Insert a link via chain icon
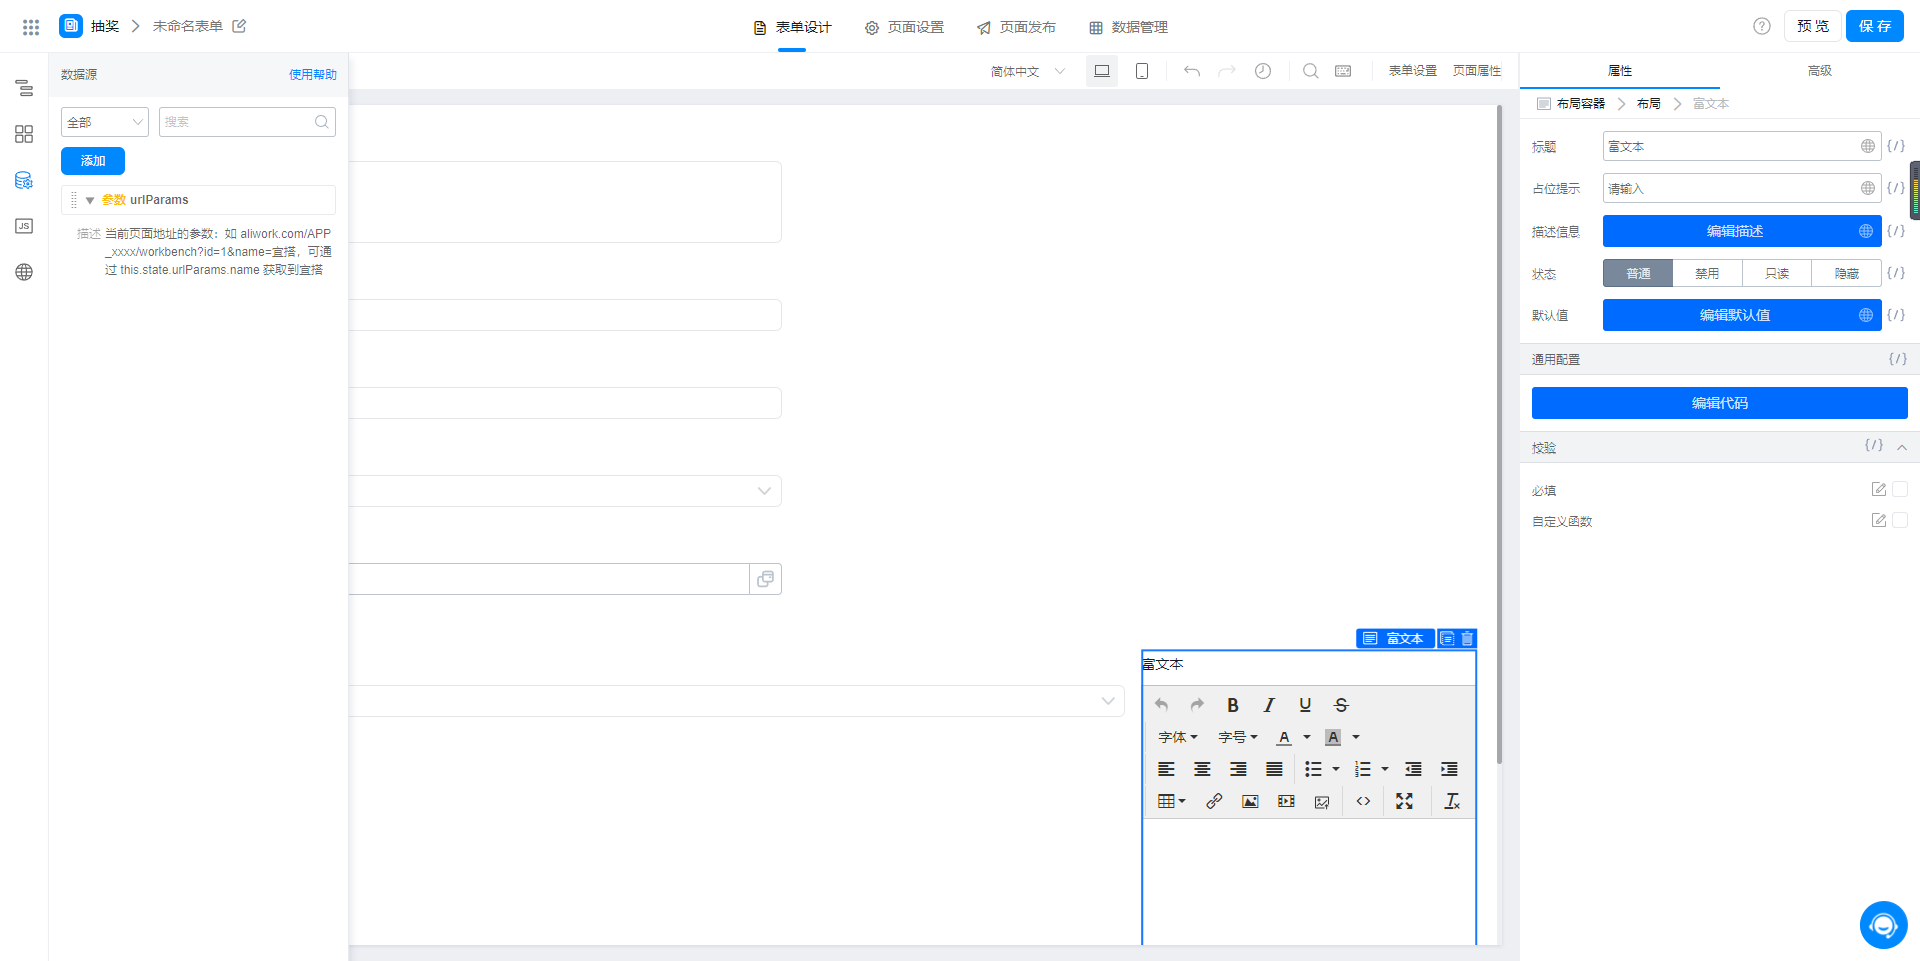Image resolution: width=1920 pixels, height=961 pixels. pos(1214,801)
